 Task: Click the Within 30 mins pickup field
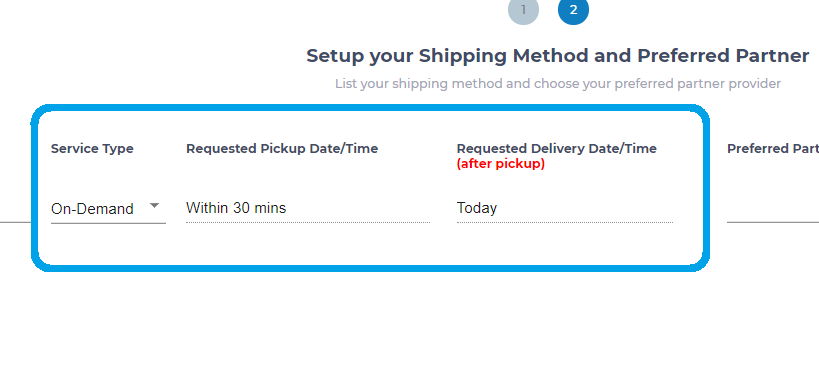tap(308, 208)
